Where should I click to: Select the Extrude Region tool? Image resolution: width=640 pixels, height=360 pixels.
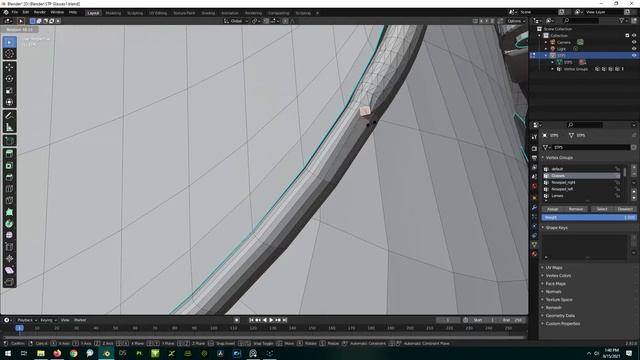point(9,154)
